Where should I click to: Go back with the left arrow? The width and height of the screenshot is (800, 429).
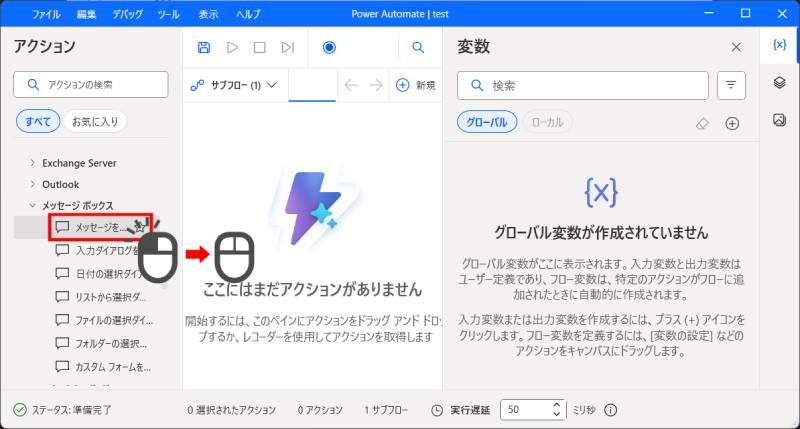[x=351, y=85]
